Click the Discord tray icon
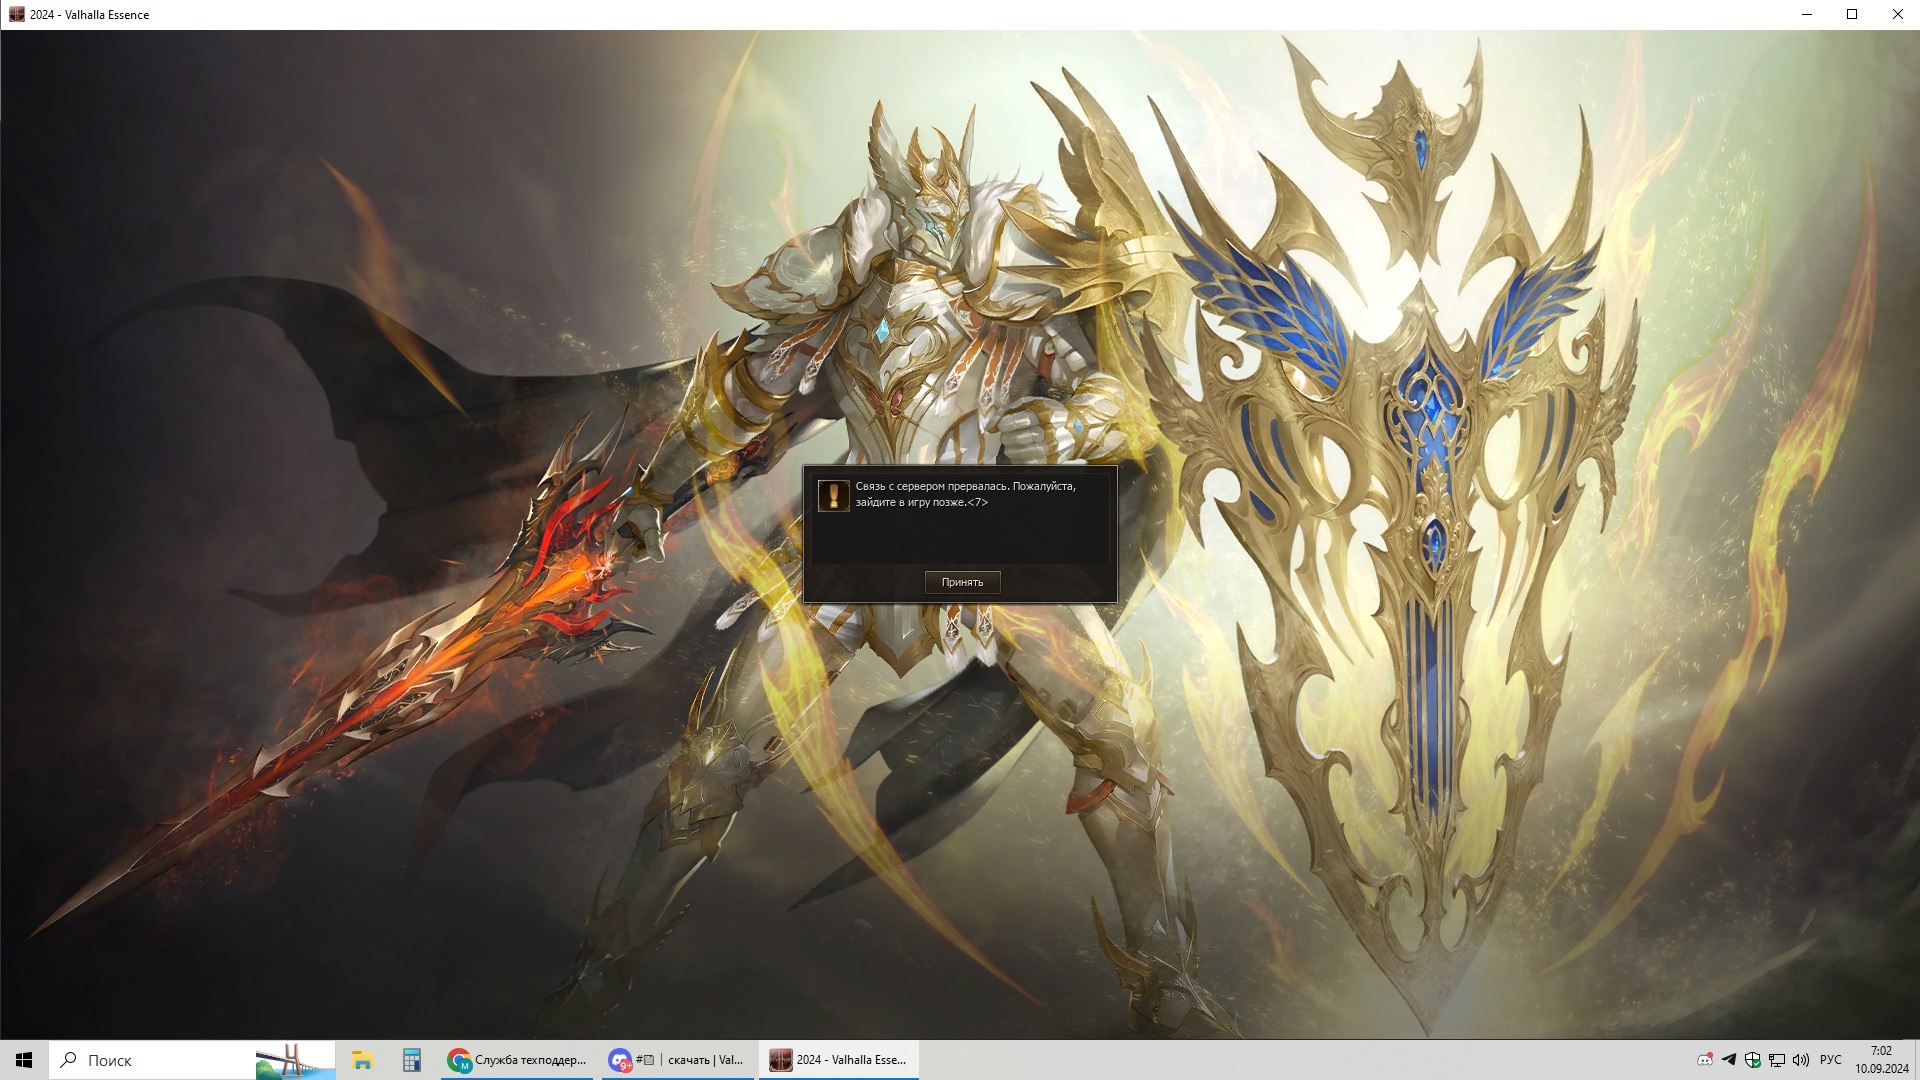1920x1080 pixels. click(x=1705, y=1060)
